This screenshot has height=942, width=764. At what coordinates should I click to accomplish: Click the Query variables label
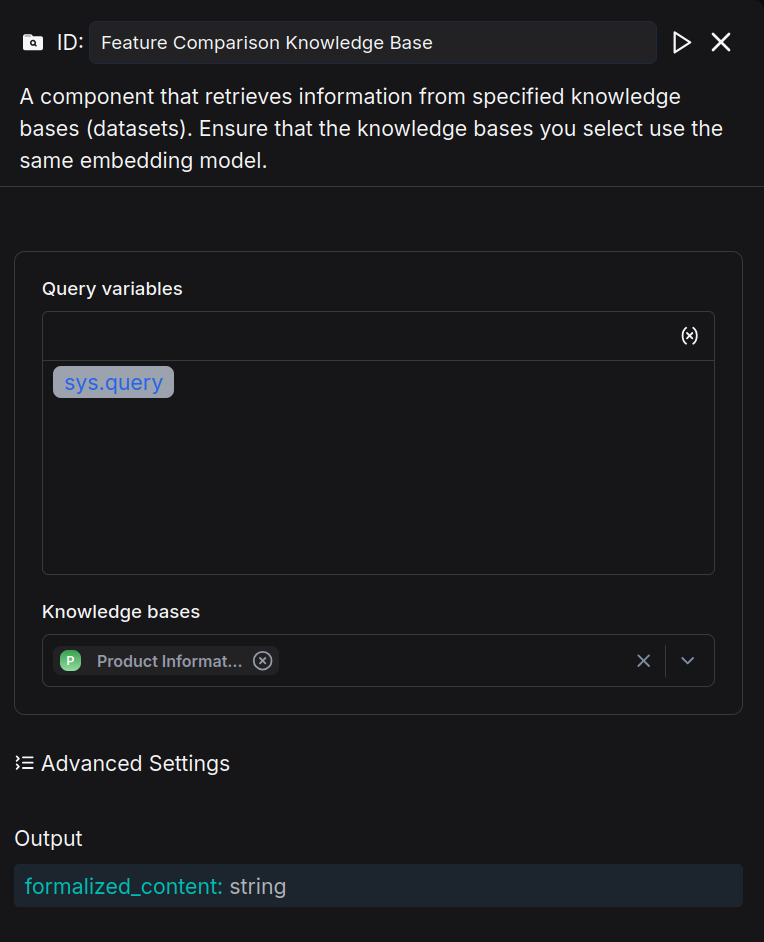click(112, 289)
